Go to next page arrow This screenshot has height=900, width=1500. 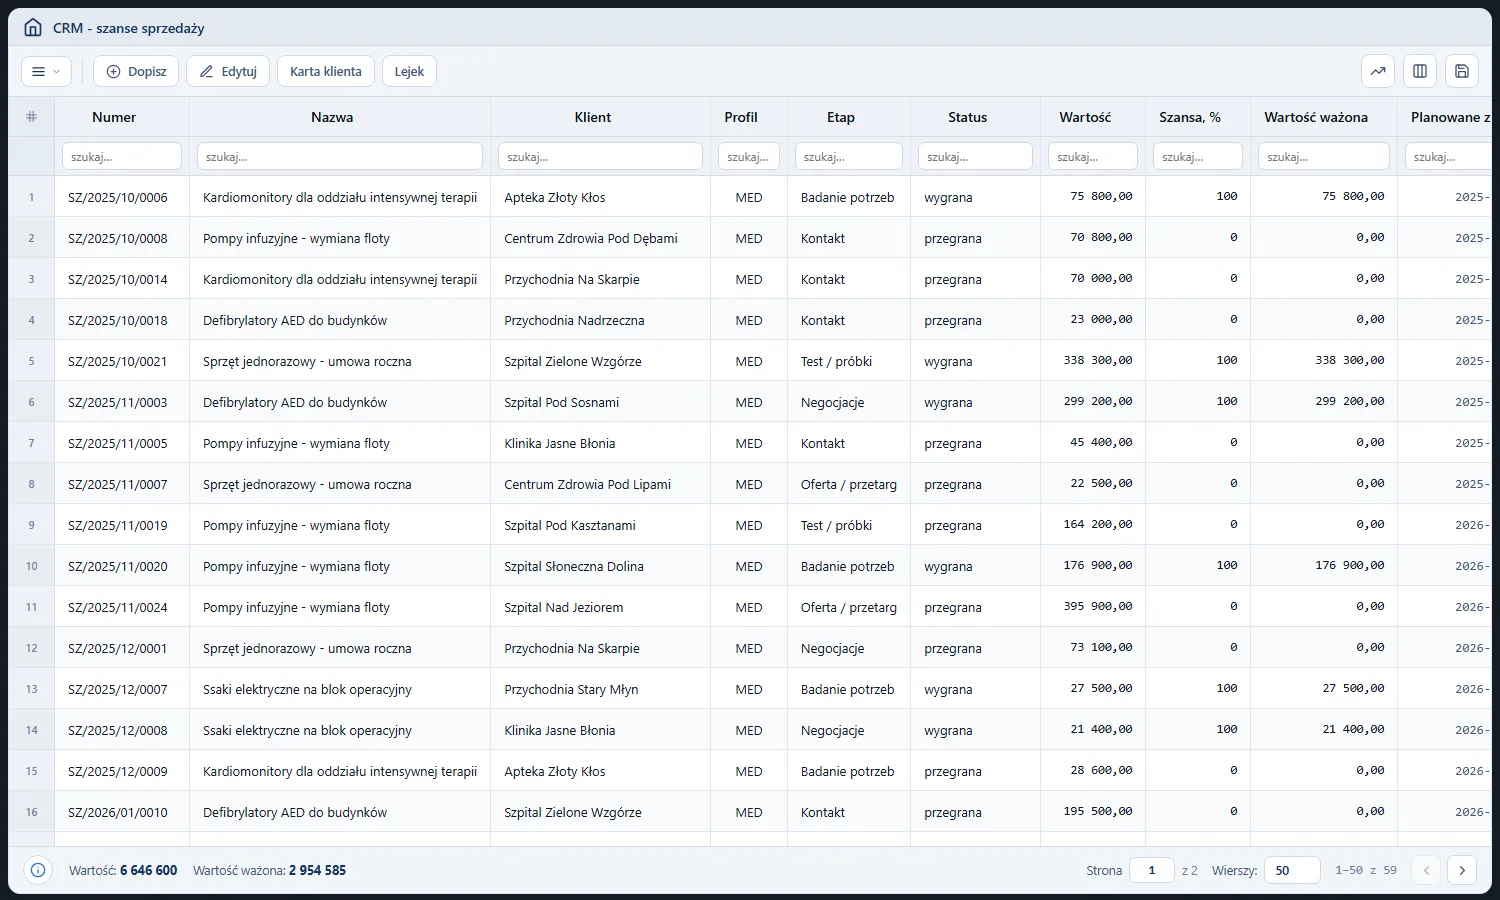(x=1462, y=870)
